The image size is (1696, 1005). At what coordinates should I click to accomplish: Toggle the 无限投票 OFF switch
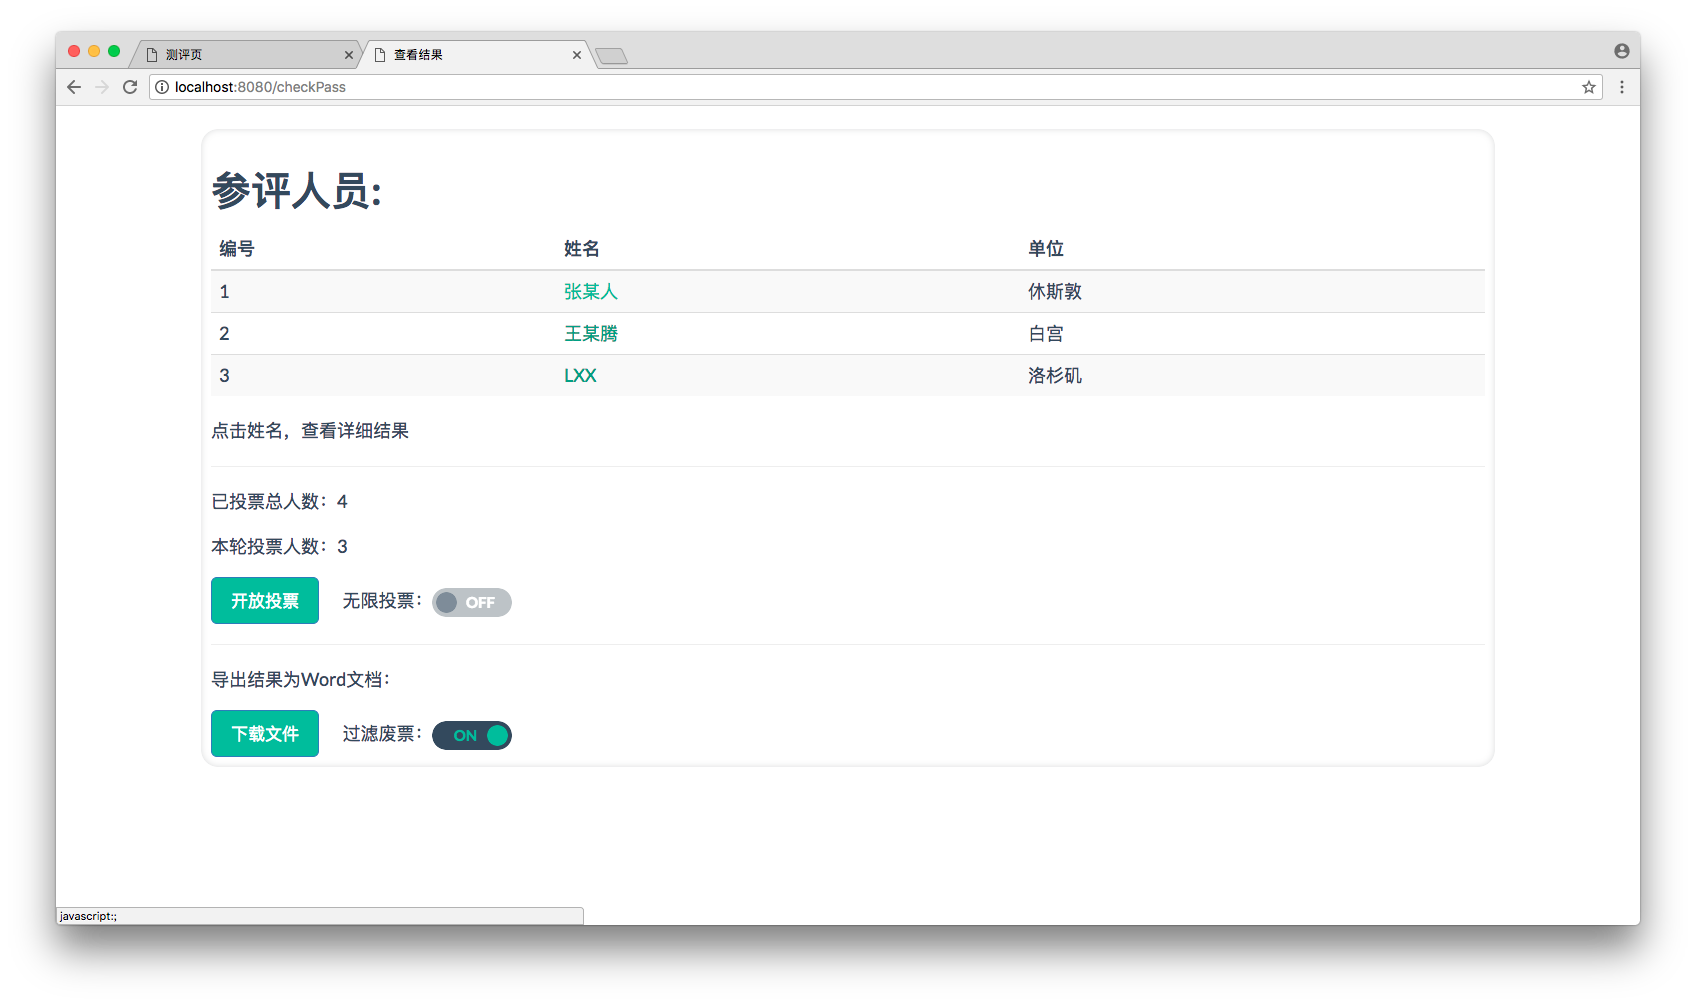(x=472, y=602)
